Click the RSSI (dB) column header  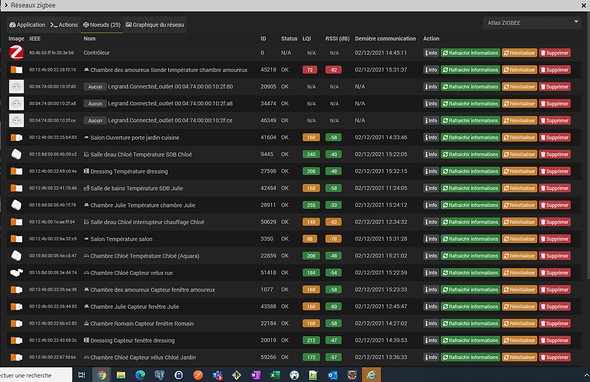(337, 39)
